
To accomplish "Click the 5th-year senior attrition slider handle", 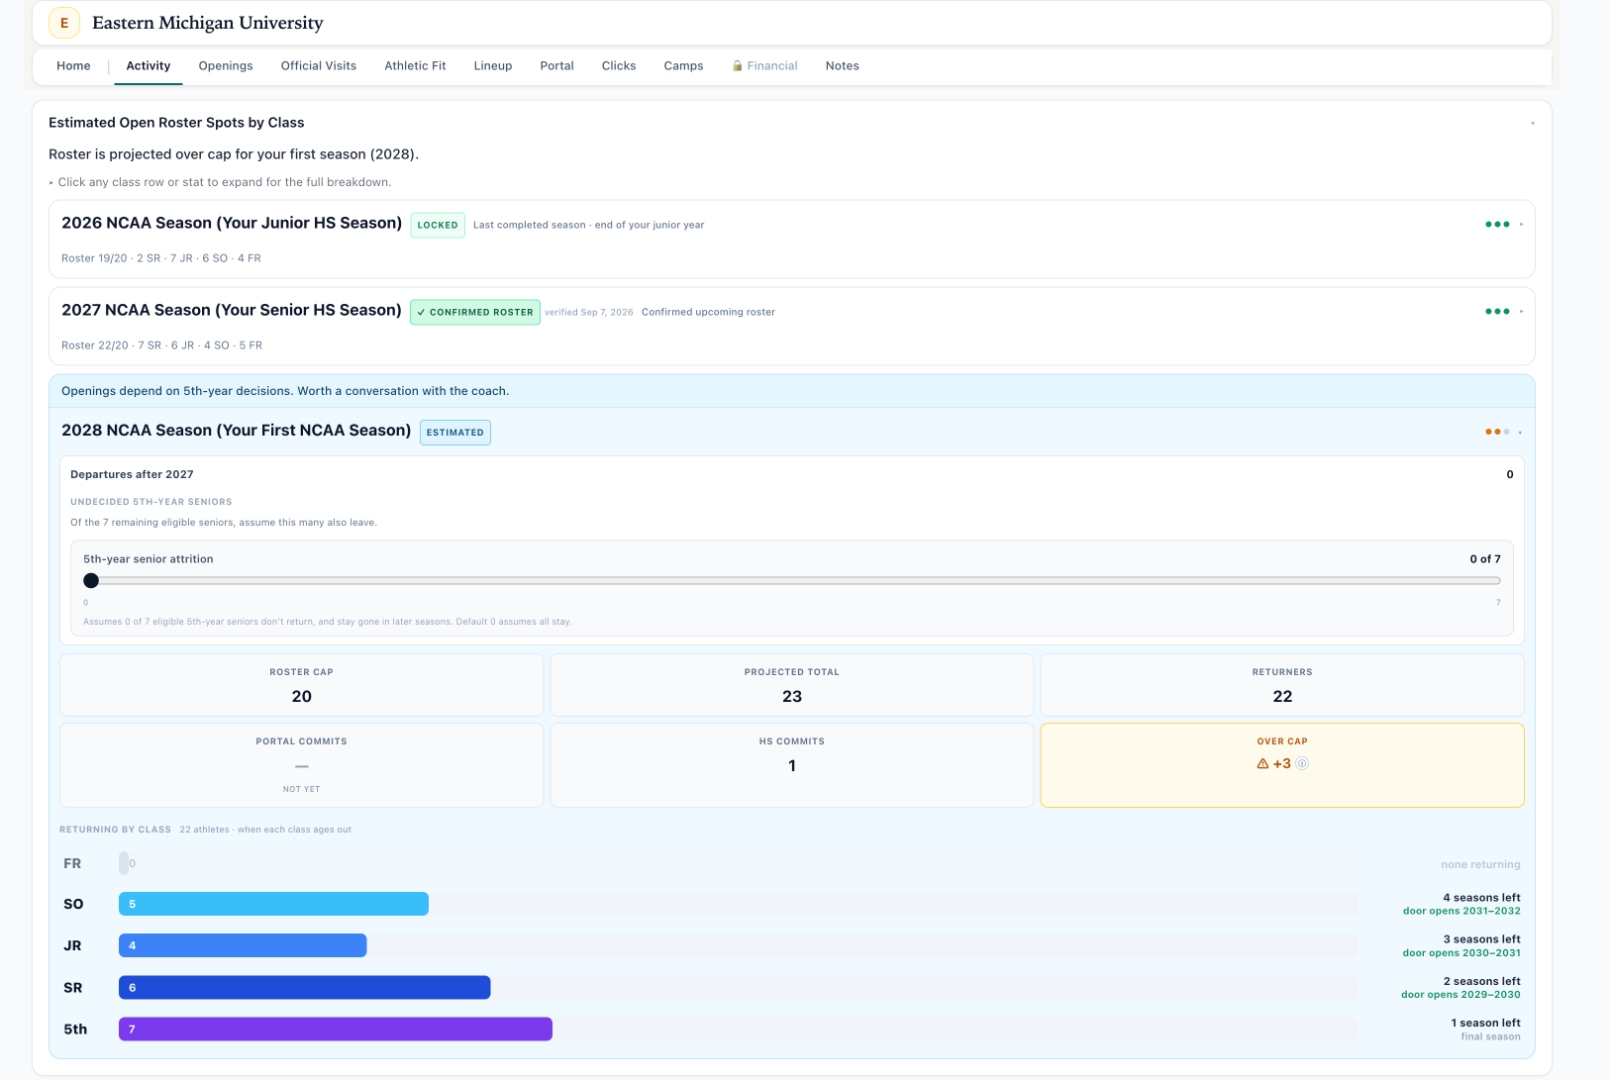I will coord(91,580).
